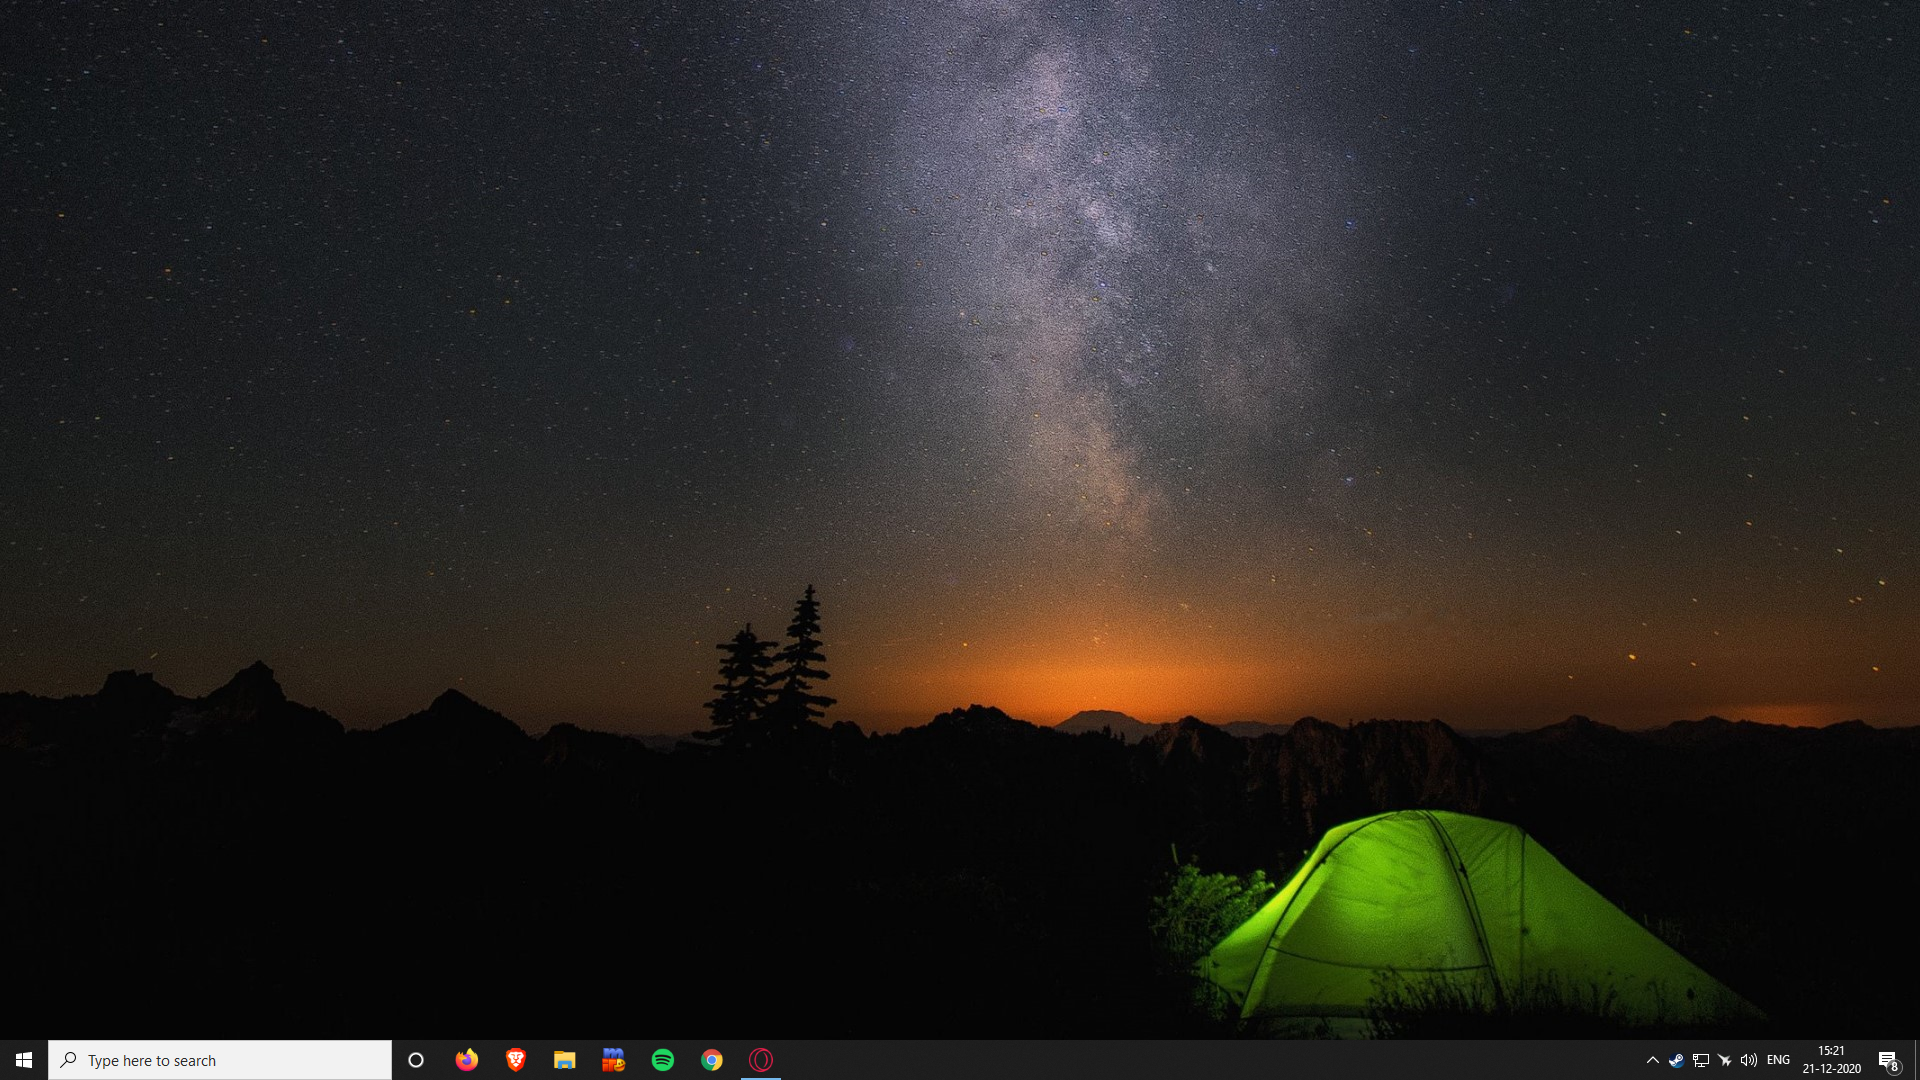Expand the hidden system tray icons
The height and width of the screenshot is (1080, 1920).
pyautogui.click(x=1652, y=1060)
